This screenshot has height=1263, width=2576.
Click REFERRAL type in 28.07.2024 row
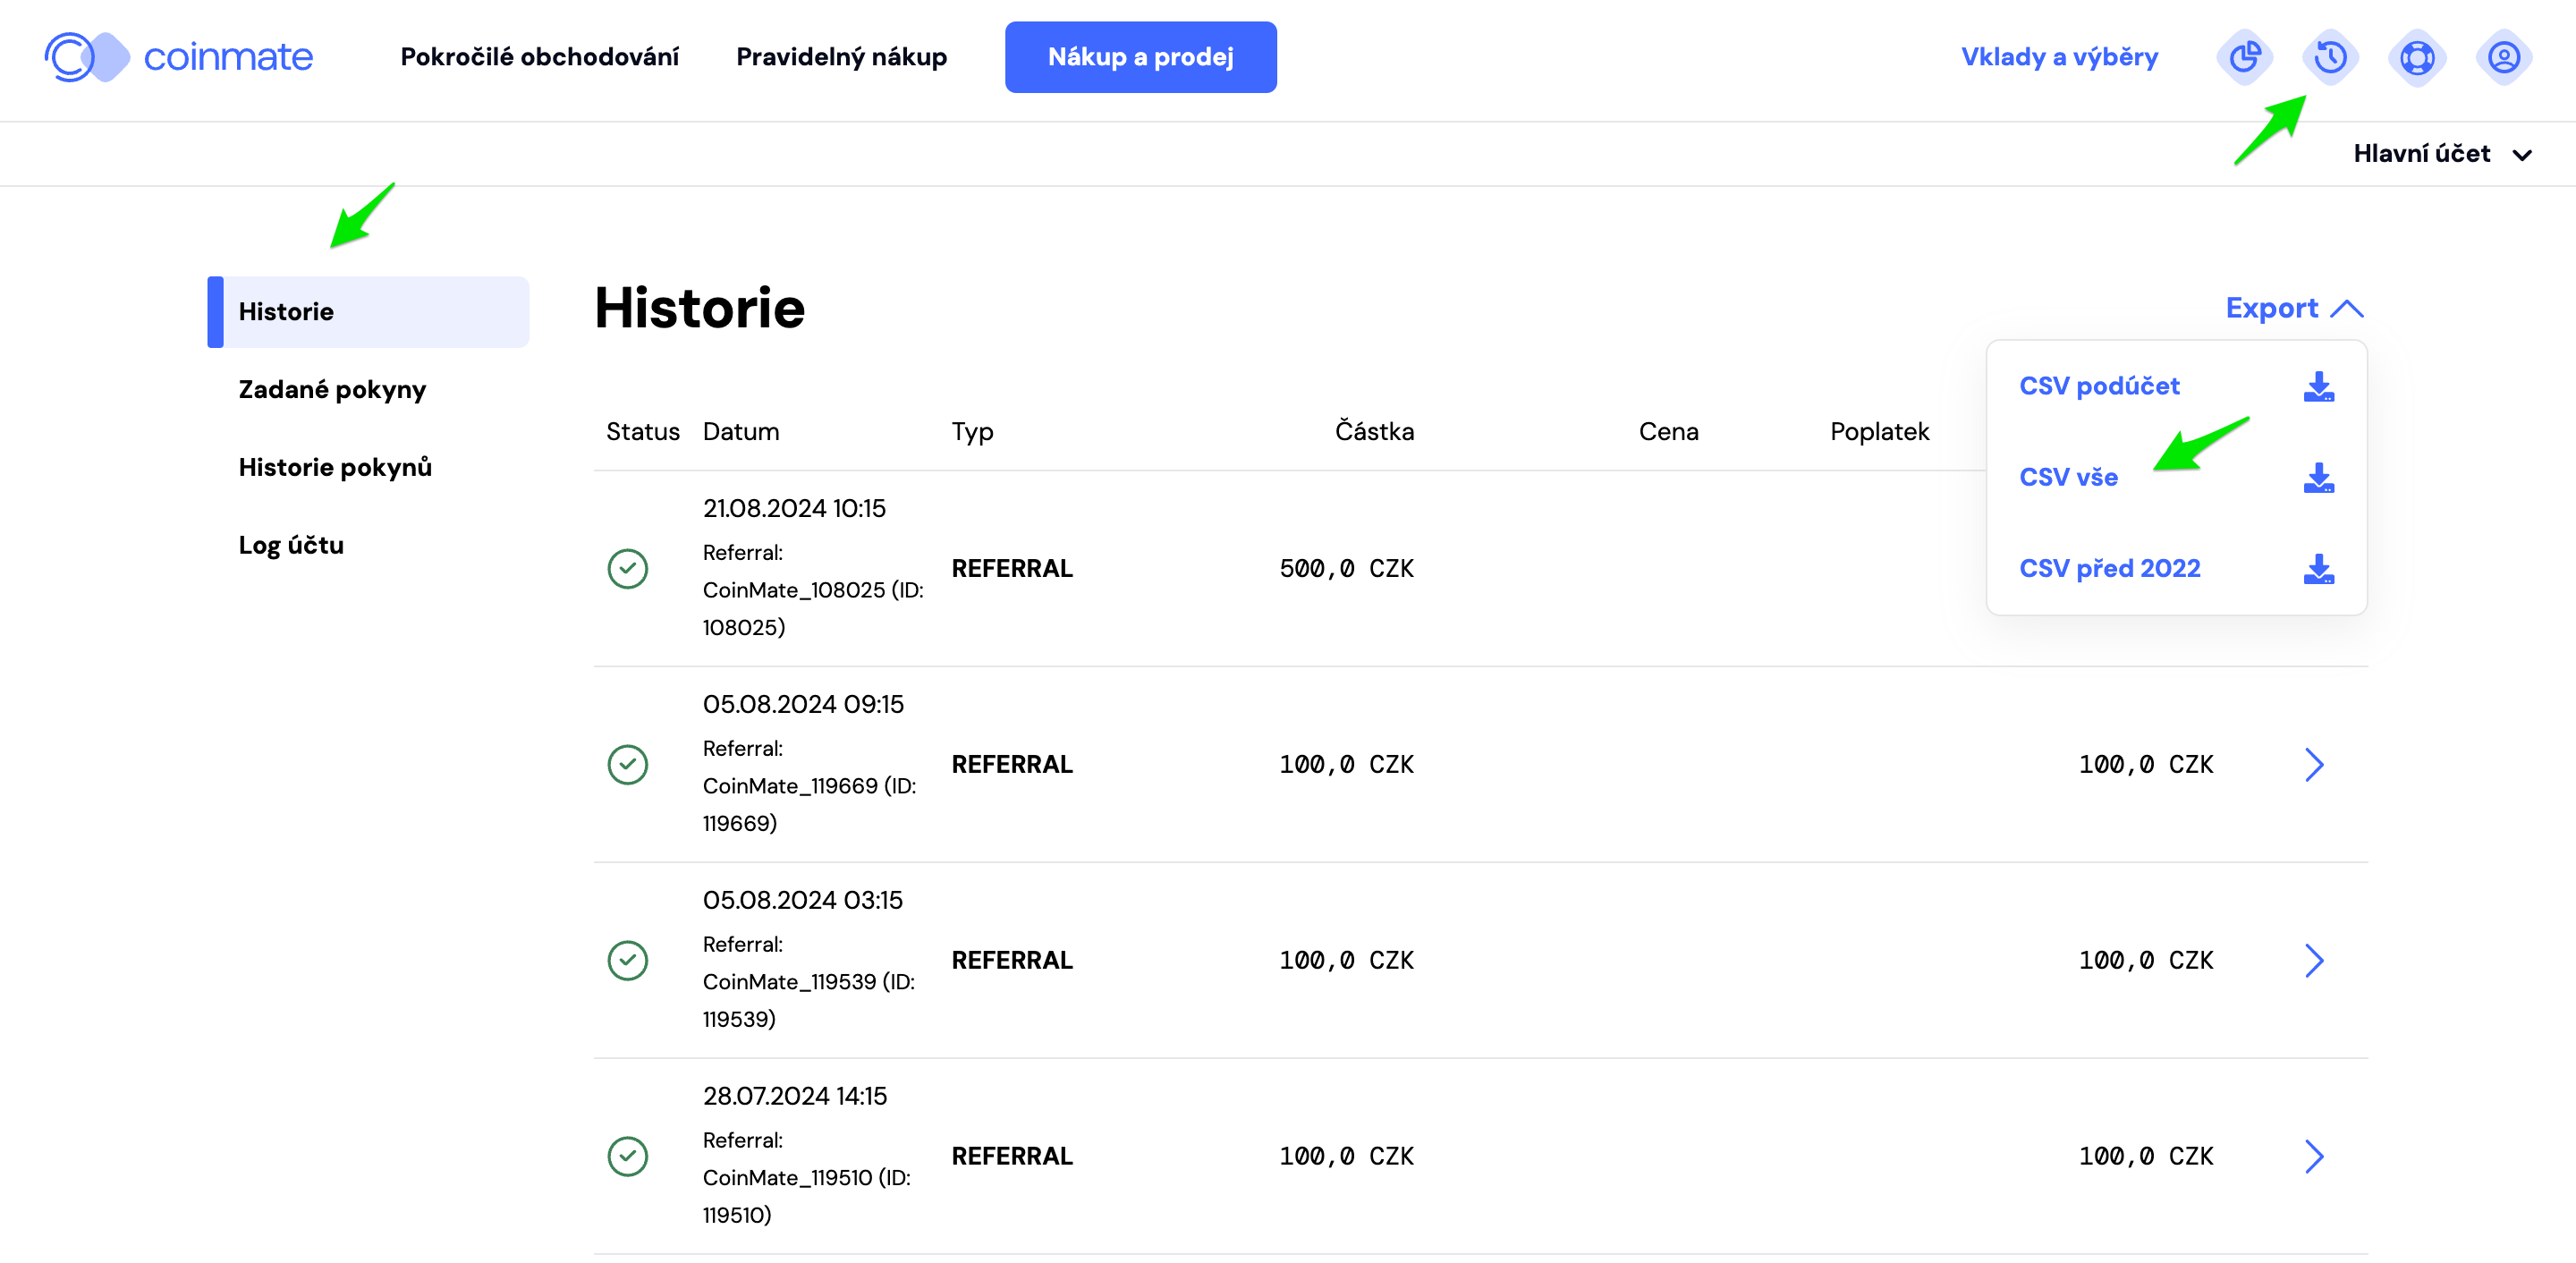tap(1012, 1157)
